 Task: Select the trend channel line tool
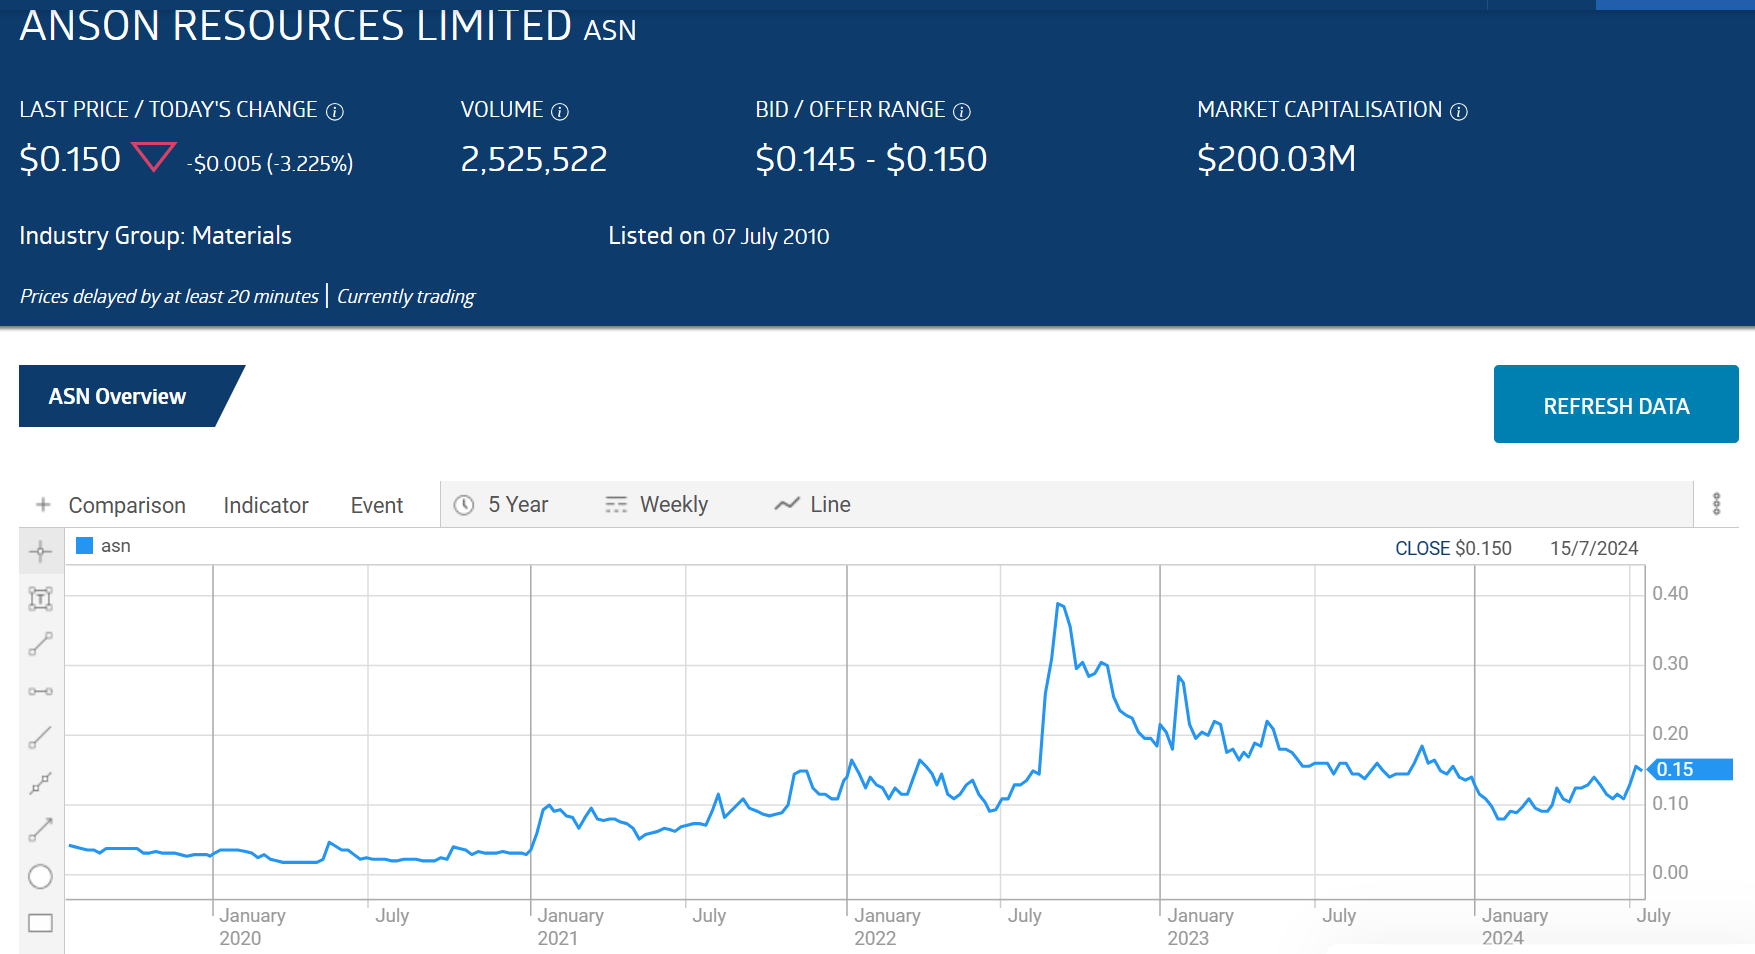[41, 783]
